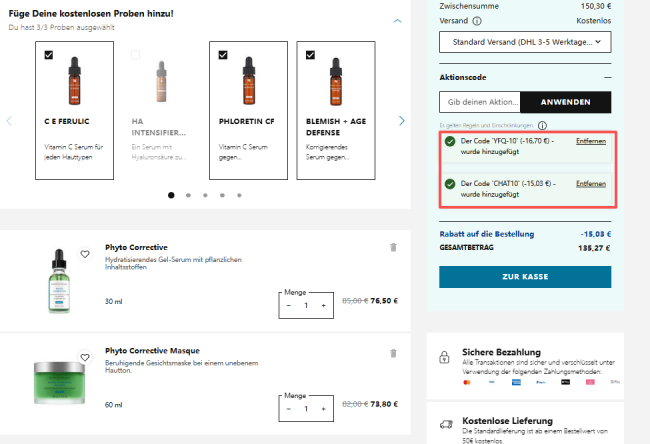The image size is (650, 444).
Task: Show next samples with right carousel arrow
Action: 402,121
